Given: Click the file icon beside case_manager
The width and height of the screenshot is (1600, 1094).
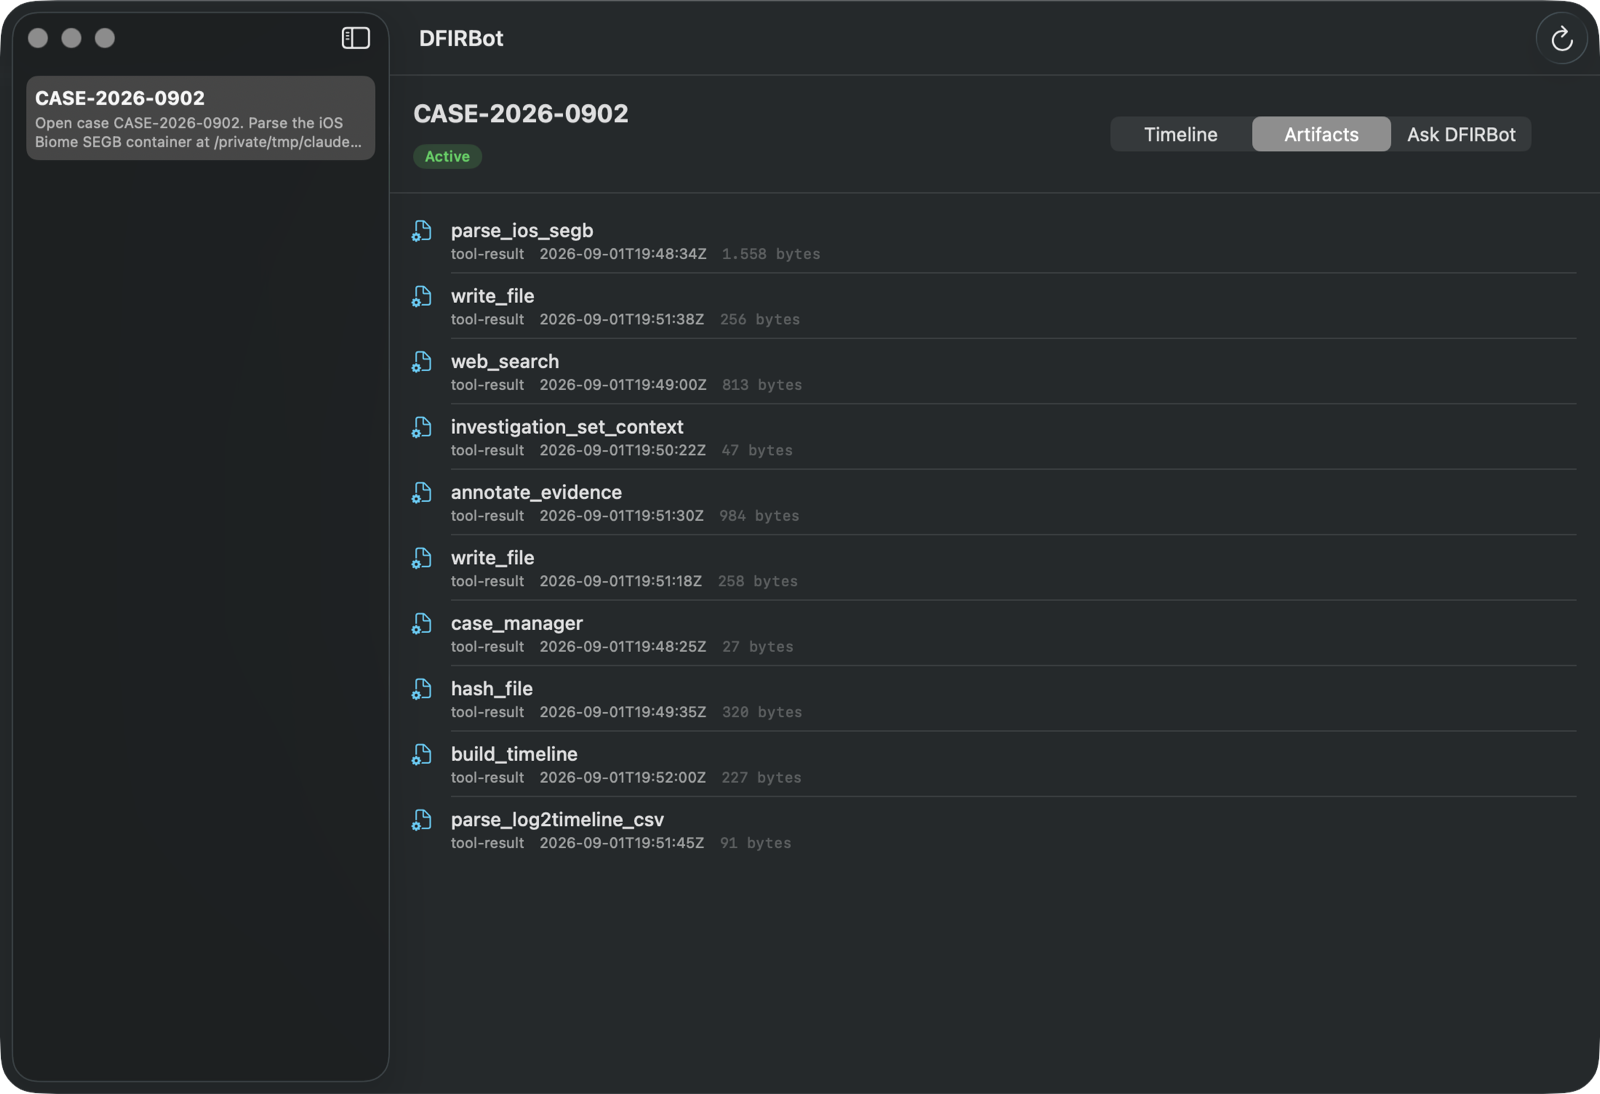Looking at the screenshot, I should click(x=422, y=624).
